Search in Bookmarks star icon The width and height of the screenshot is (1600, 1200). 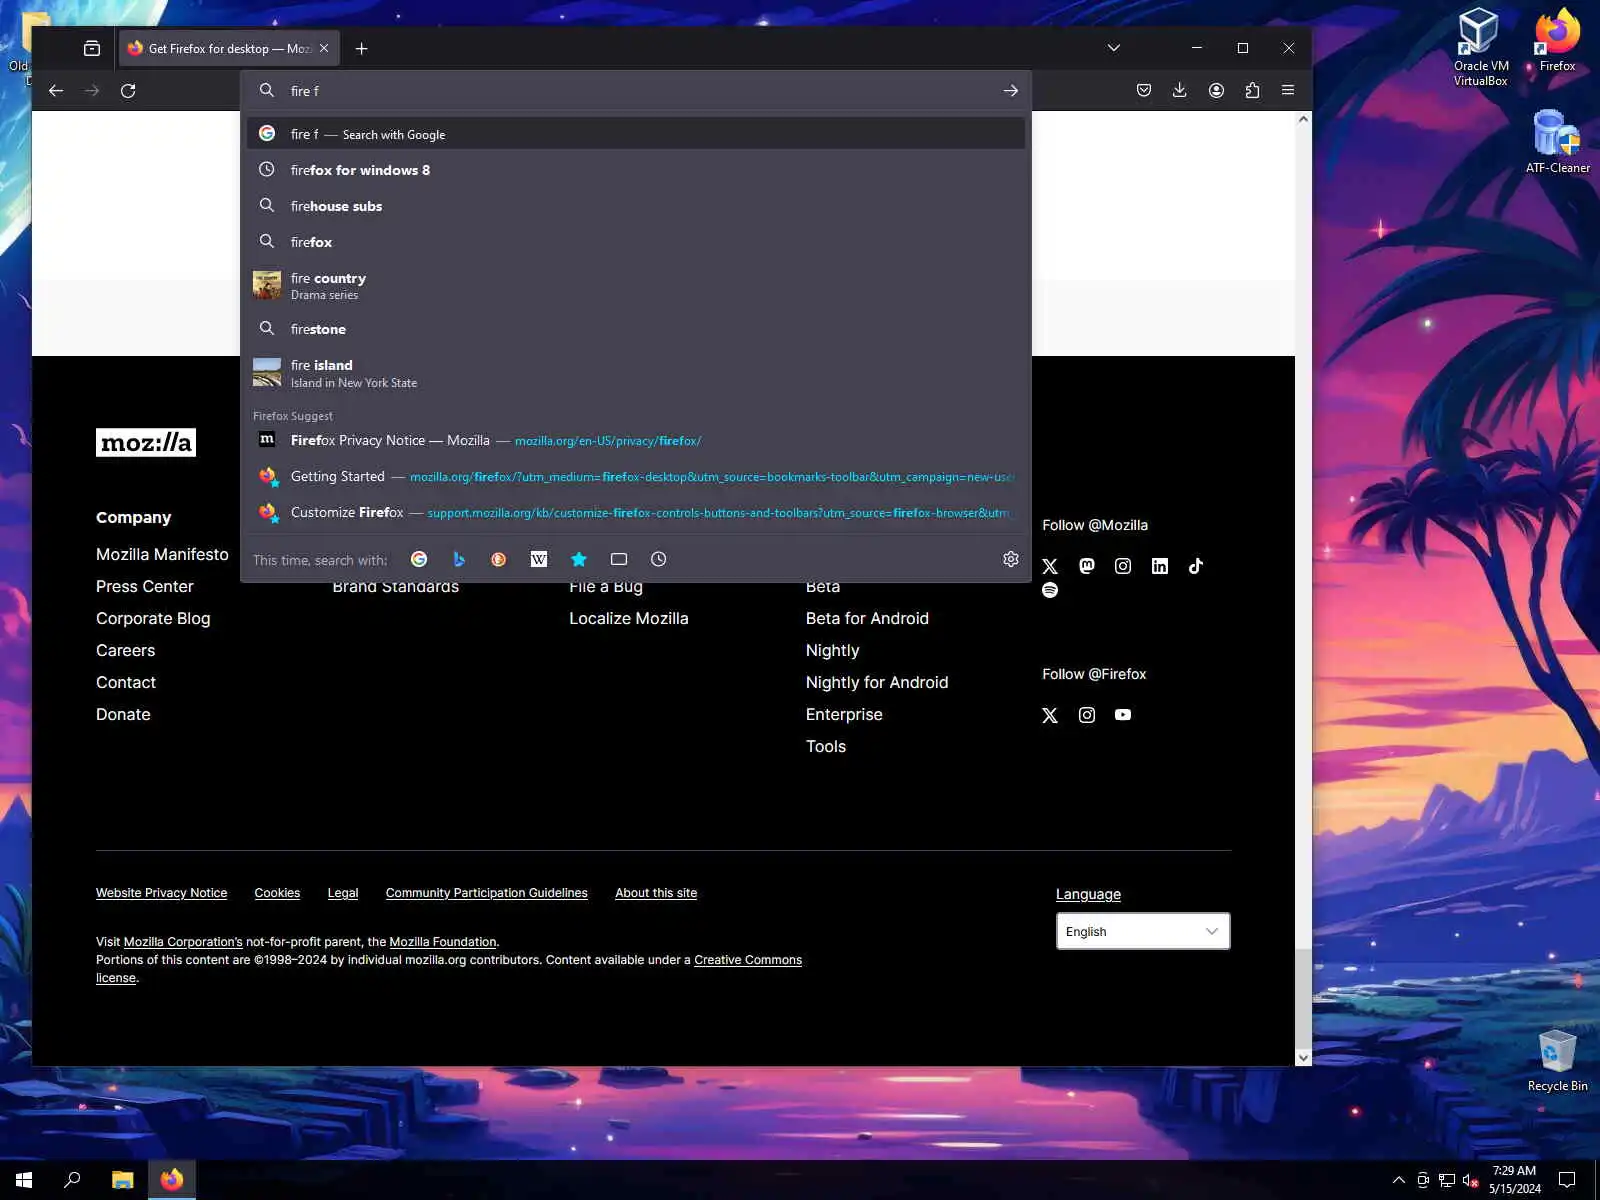(579, 560)
